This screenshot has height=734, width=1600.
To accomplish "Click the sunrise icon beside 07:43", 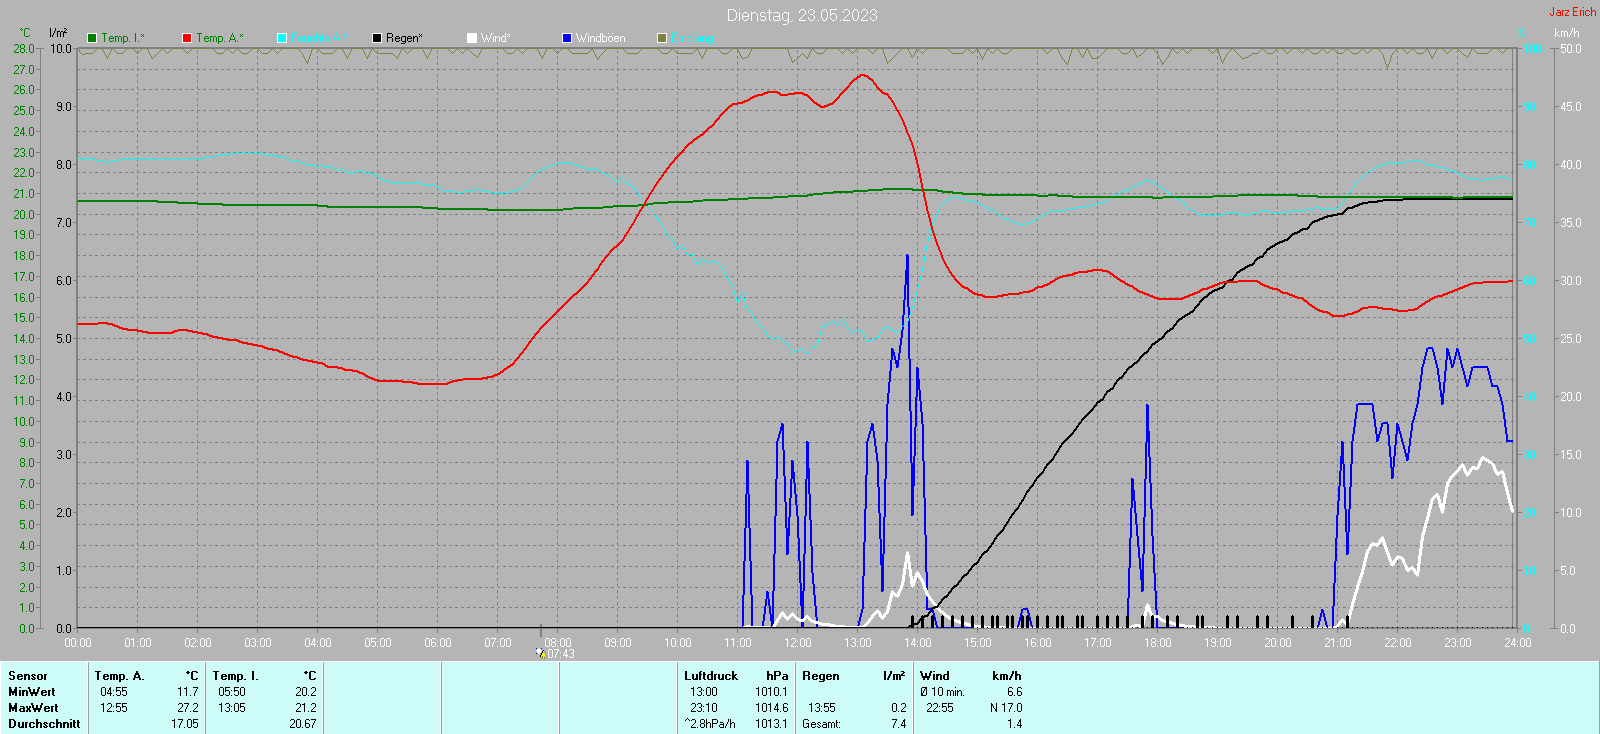I will 541,653.
